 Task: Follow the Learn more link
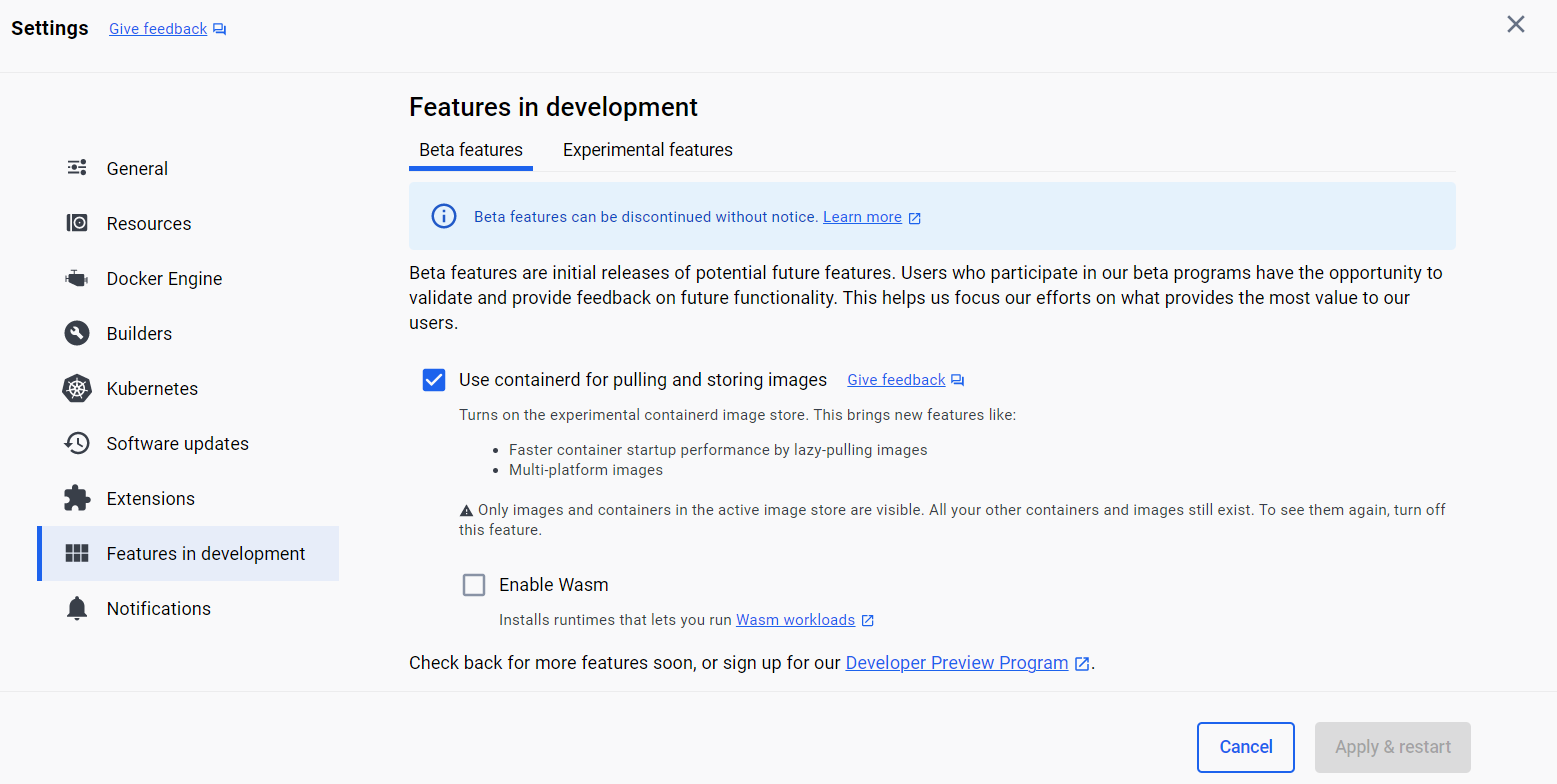tap(862, 217)
